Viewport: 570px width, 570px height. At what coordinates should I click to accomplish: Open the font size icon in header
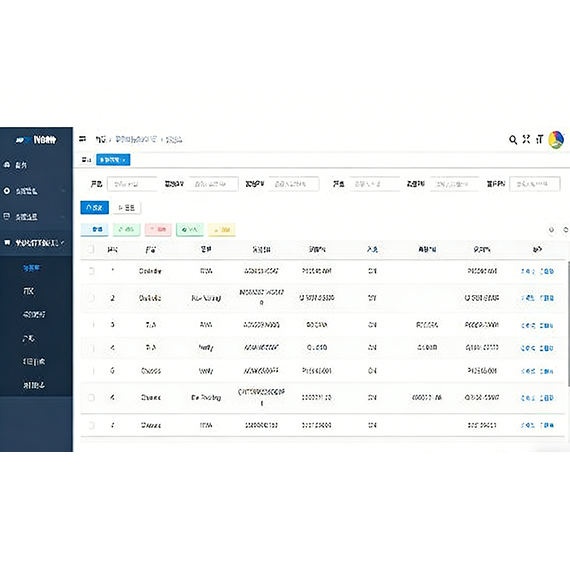[x=539, y=139]
